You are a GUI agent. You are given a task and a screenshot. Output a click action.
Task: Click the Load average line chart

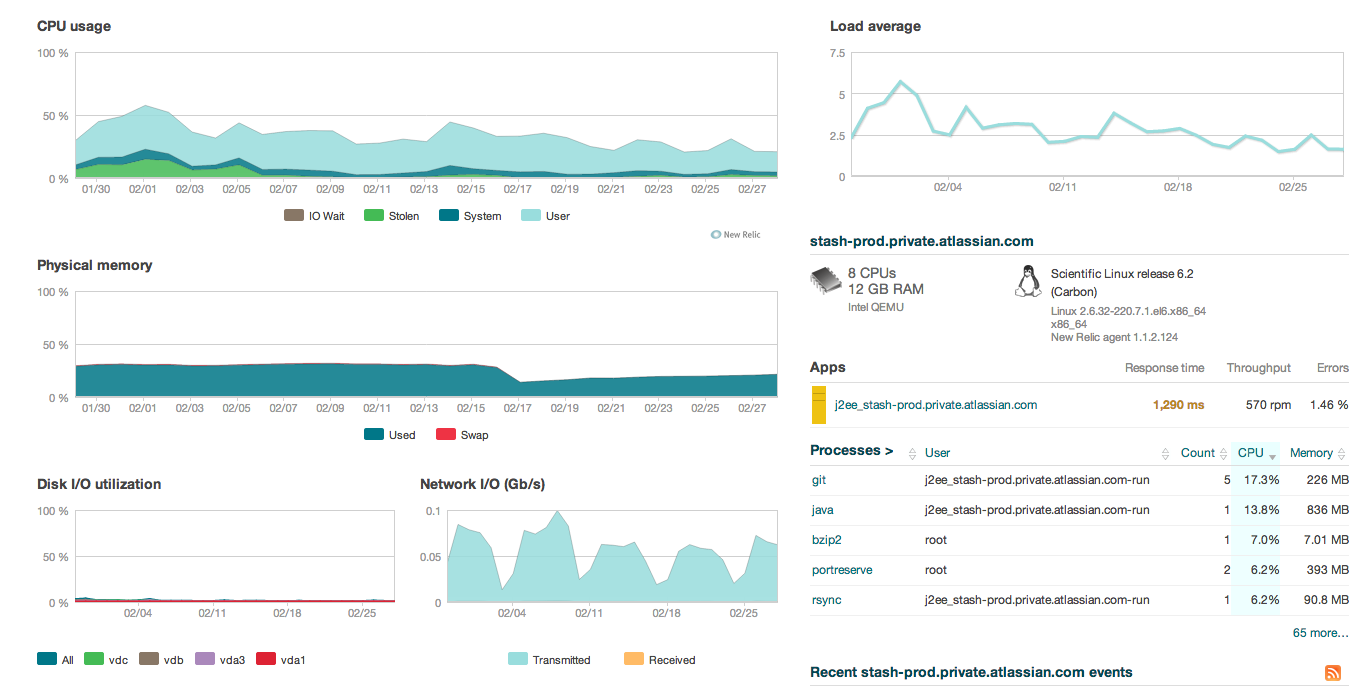pos(1096,114)
